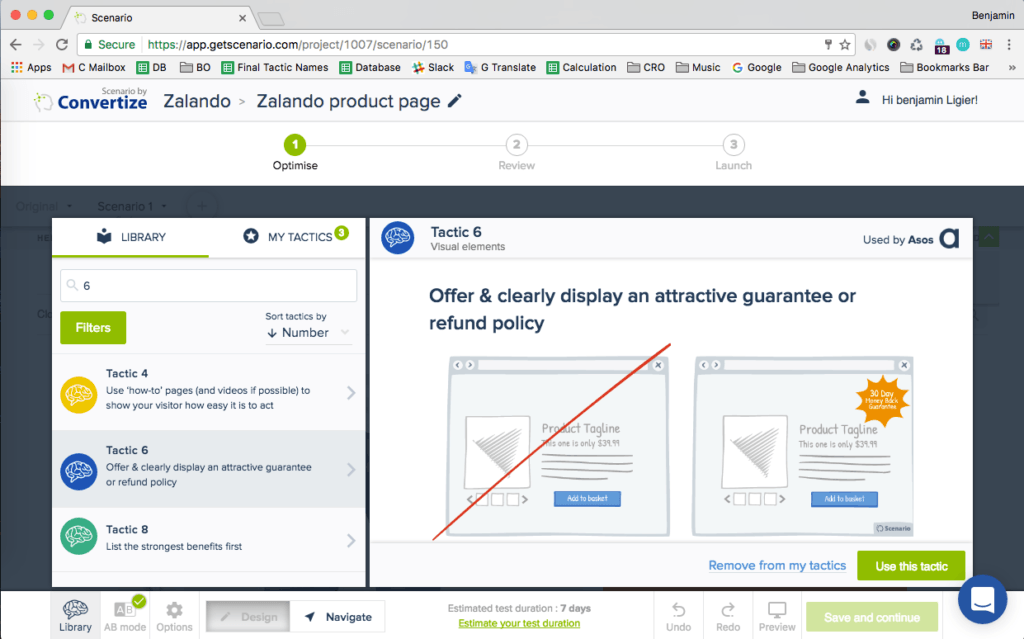
Task: Redo the last change
Action: pyautogui.click(x=728, y=617)
